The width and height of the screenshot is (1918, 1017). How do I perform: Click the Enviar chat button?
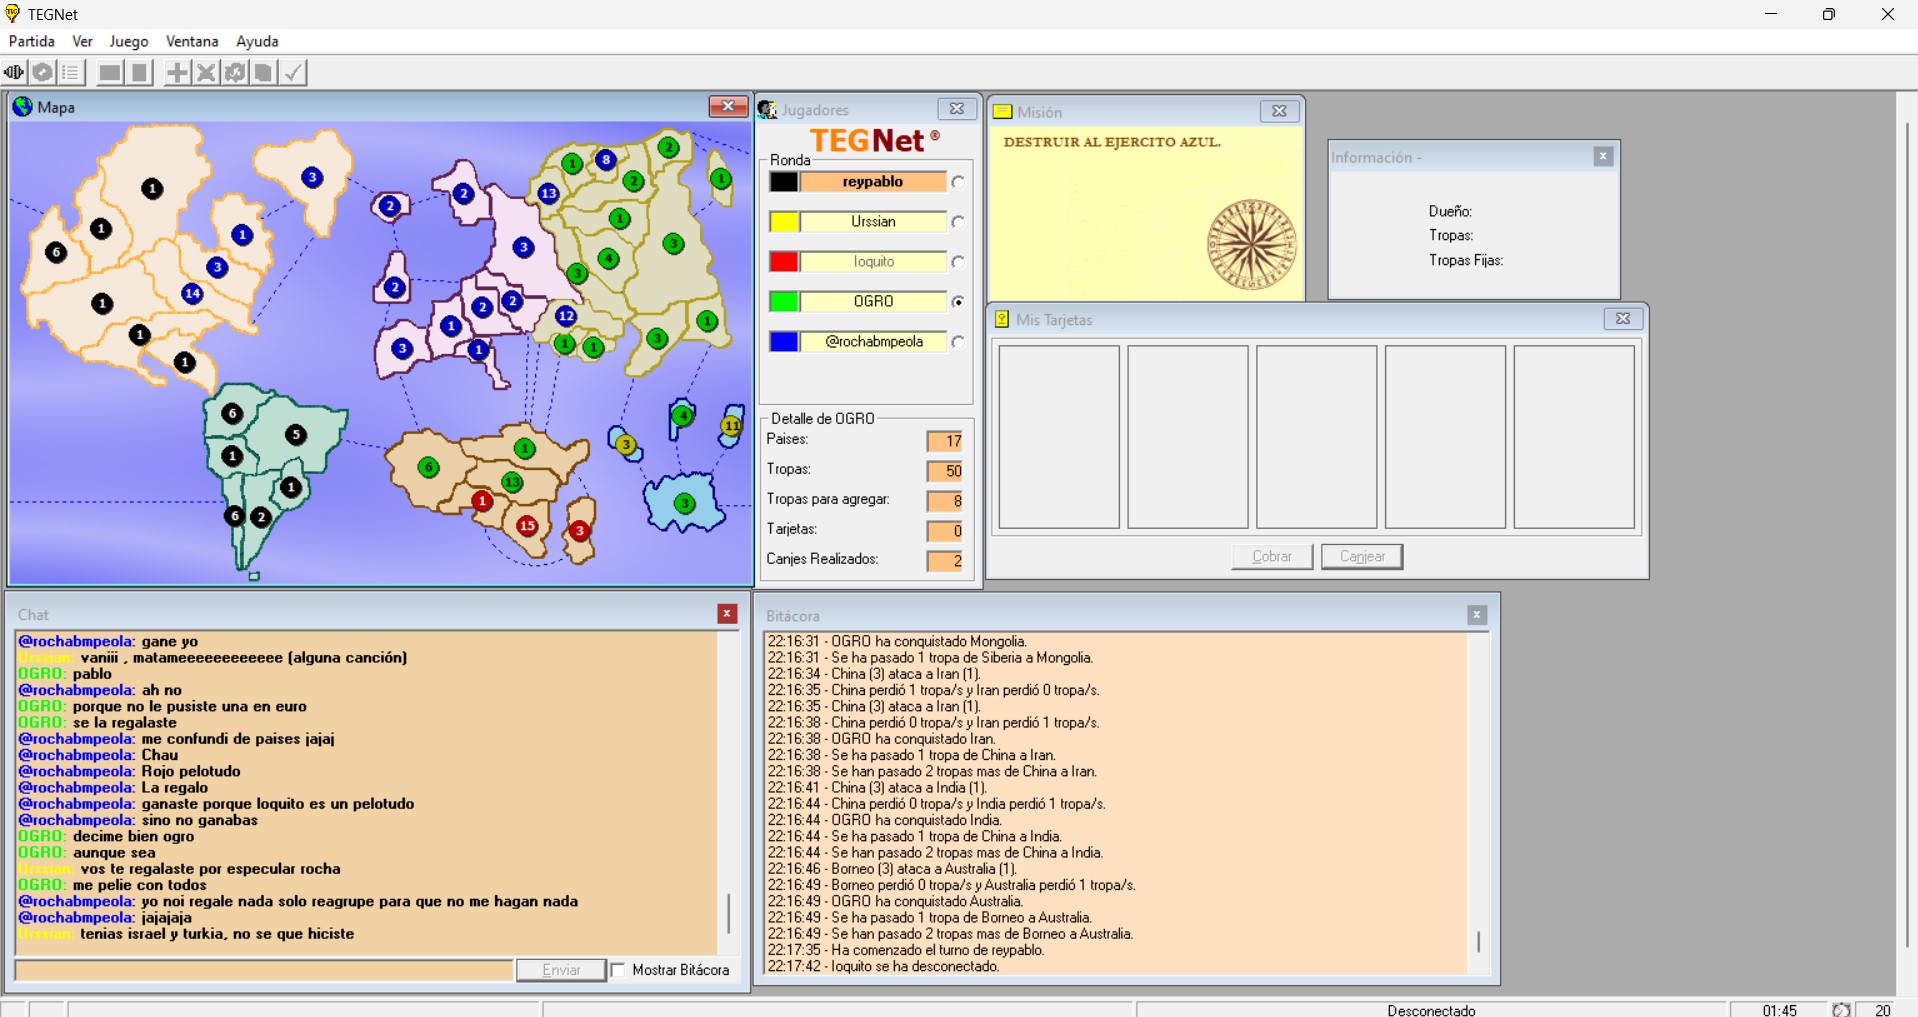561,970
